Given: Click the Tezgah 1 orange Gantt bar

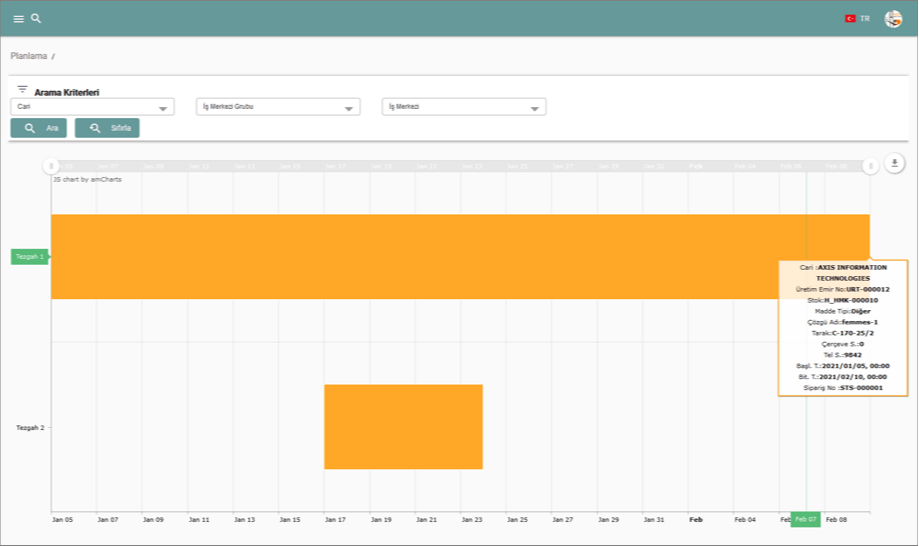Looking at the screenshot, I should 400,256.
